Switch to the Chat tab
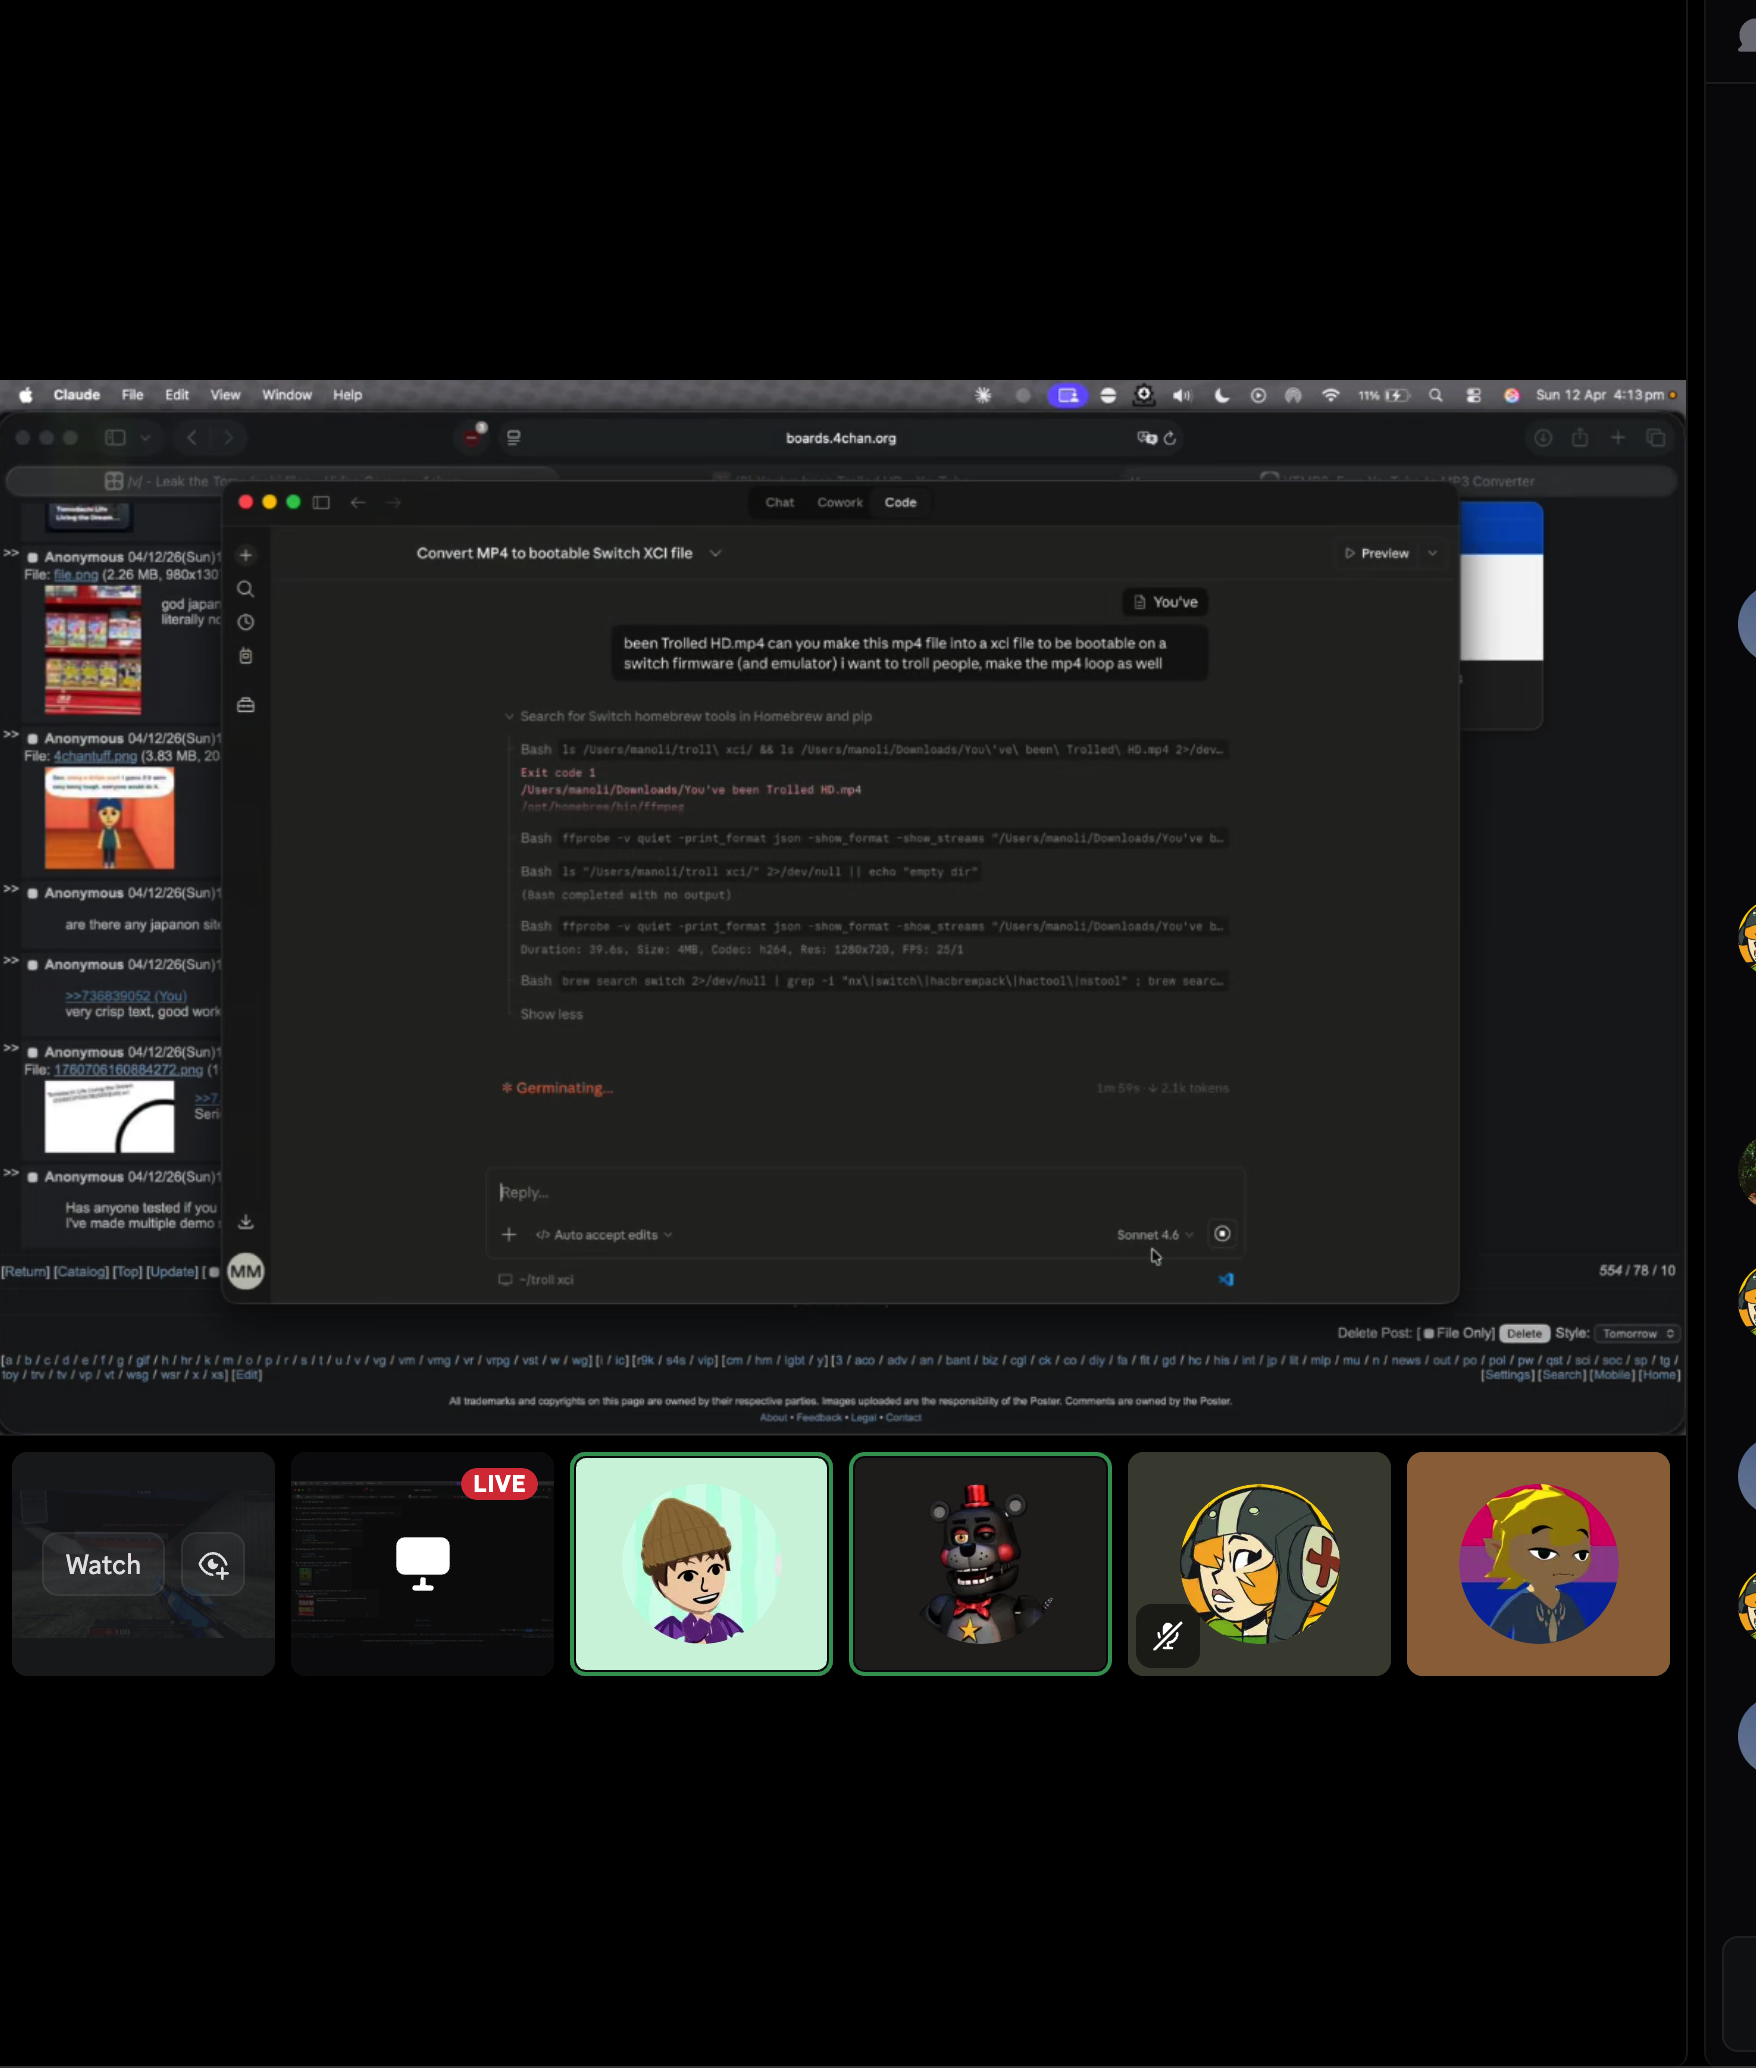This screenshot has width=1756, height=2068. (780, 502)
